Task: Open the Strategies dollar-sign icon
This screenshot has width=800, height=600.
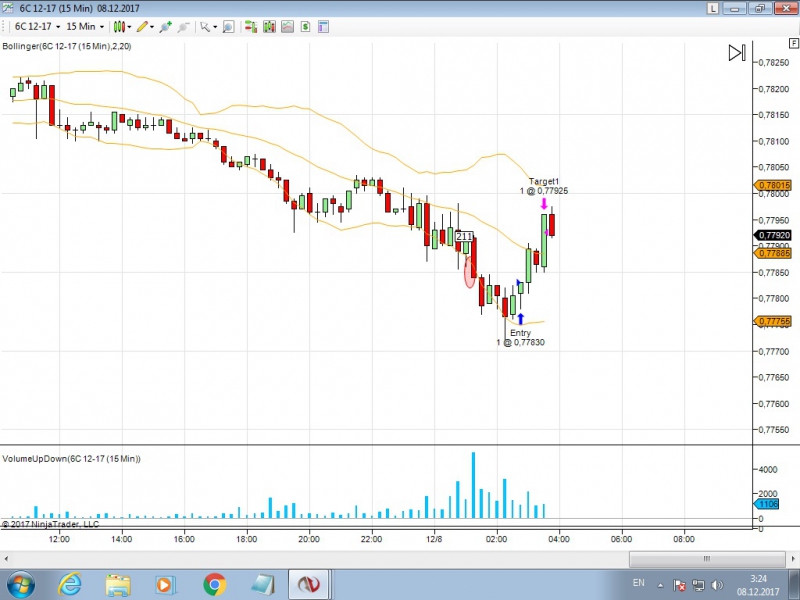Action: [x=305, y=27]
